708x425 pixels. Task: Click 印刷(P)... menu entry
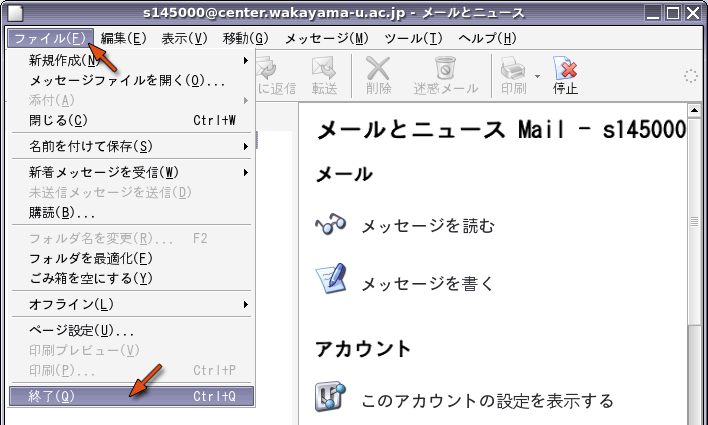131,370
